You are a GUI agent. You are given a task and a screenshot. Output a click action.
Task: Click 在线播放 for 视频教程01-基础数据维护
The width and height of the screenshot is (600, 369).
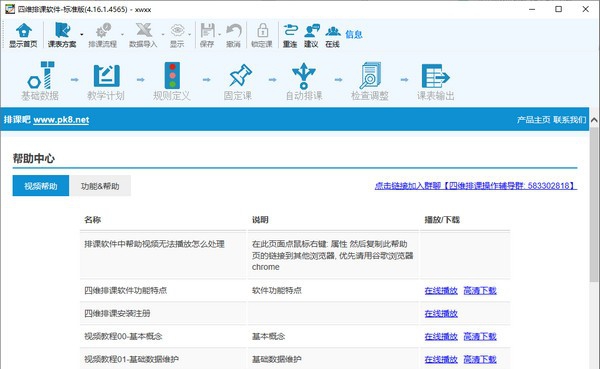[441, 359]
